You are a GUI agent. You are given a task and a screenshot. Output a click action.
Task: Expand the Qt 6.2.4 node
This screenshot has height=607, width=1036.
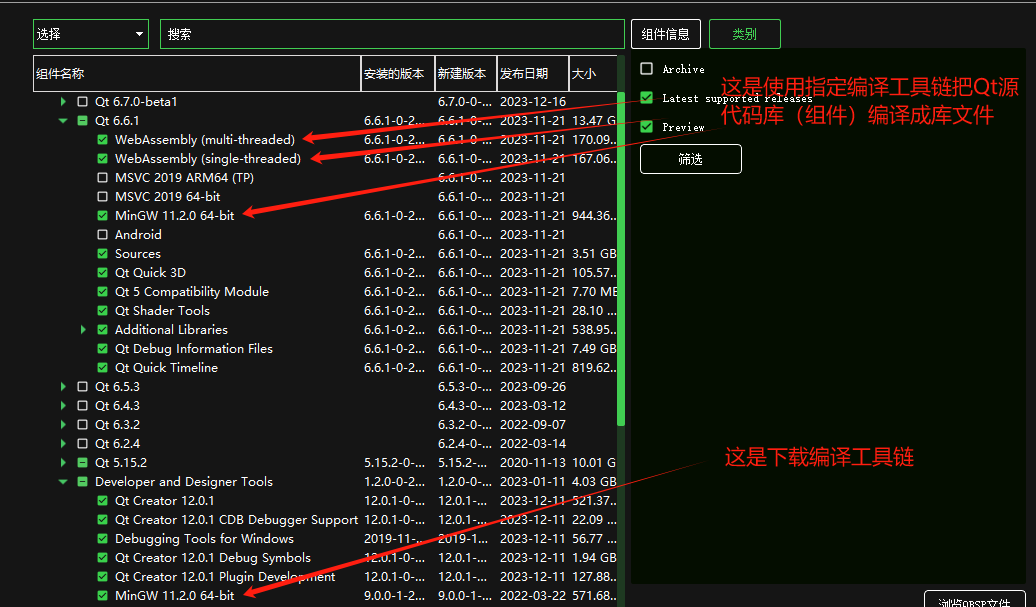[x=63, y=444]
